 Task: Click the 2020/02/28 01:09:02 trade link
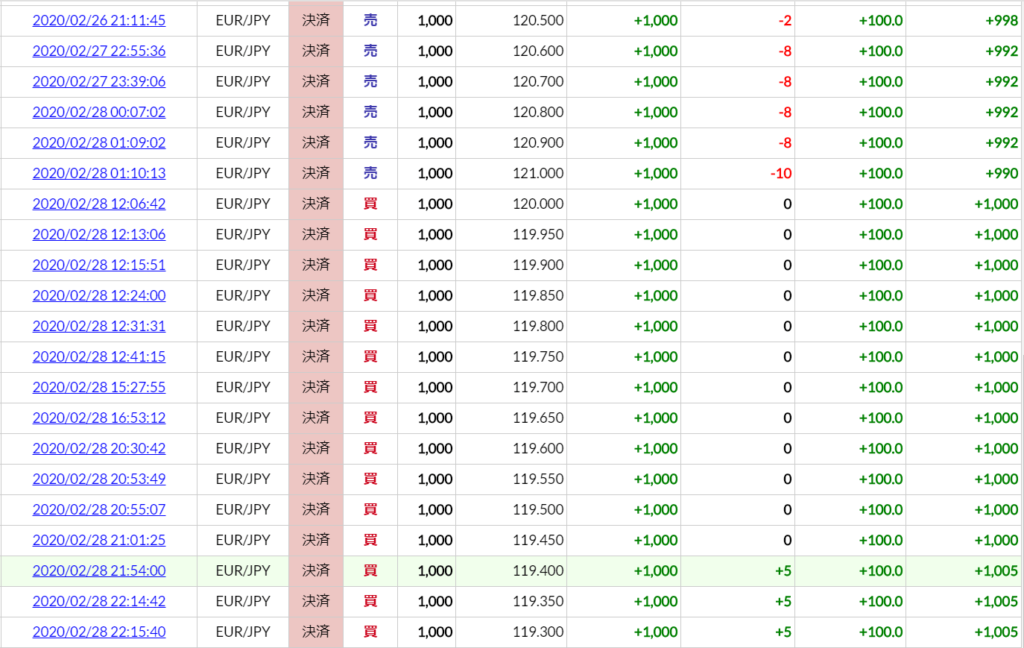coord(99,143)
